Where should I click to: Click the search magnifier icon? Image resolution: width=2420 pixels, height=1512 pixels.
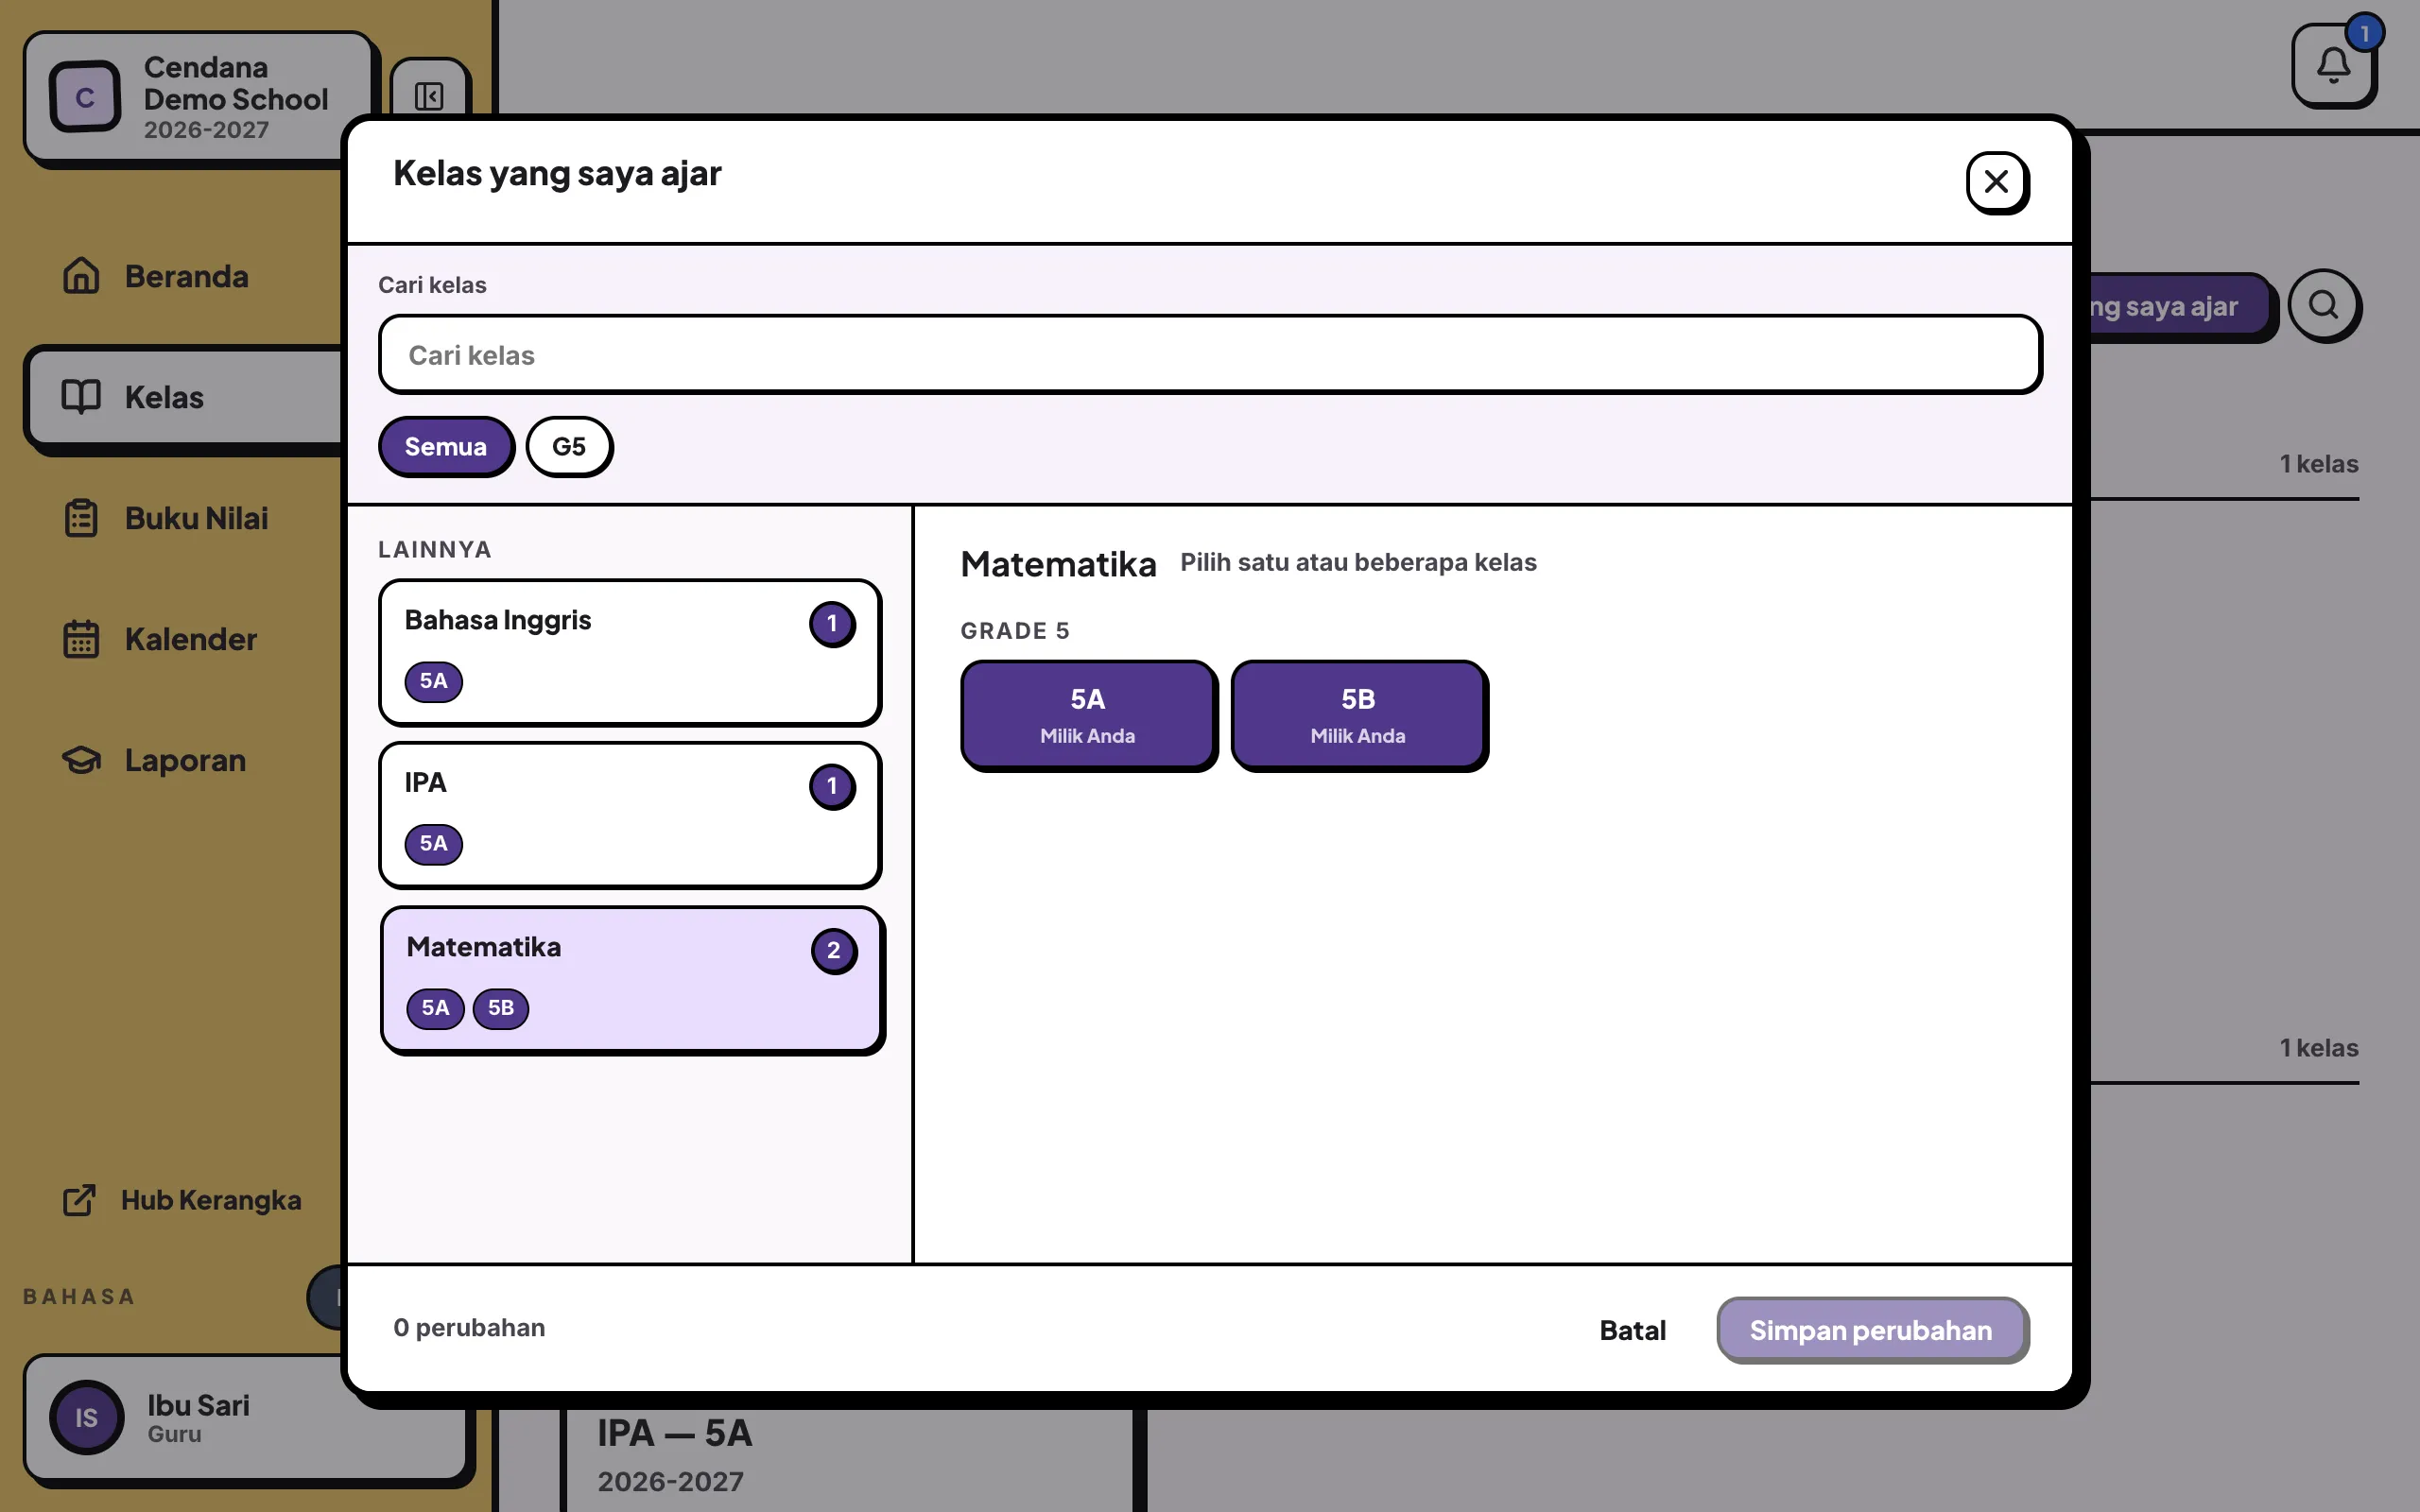(2323, 305)
